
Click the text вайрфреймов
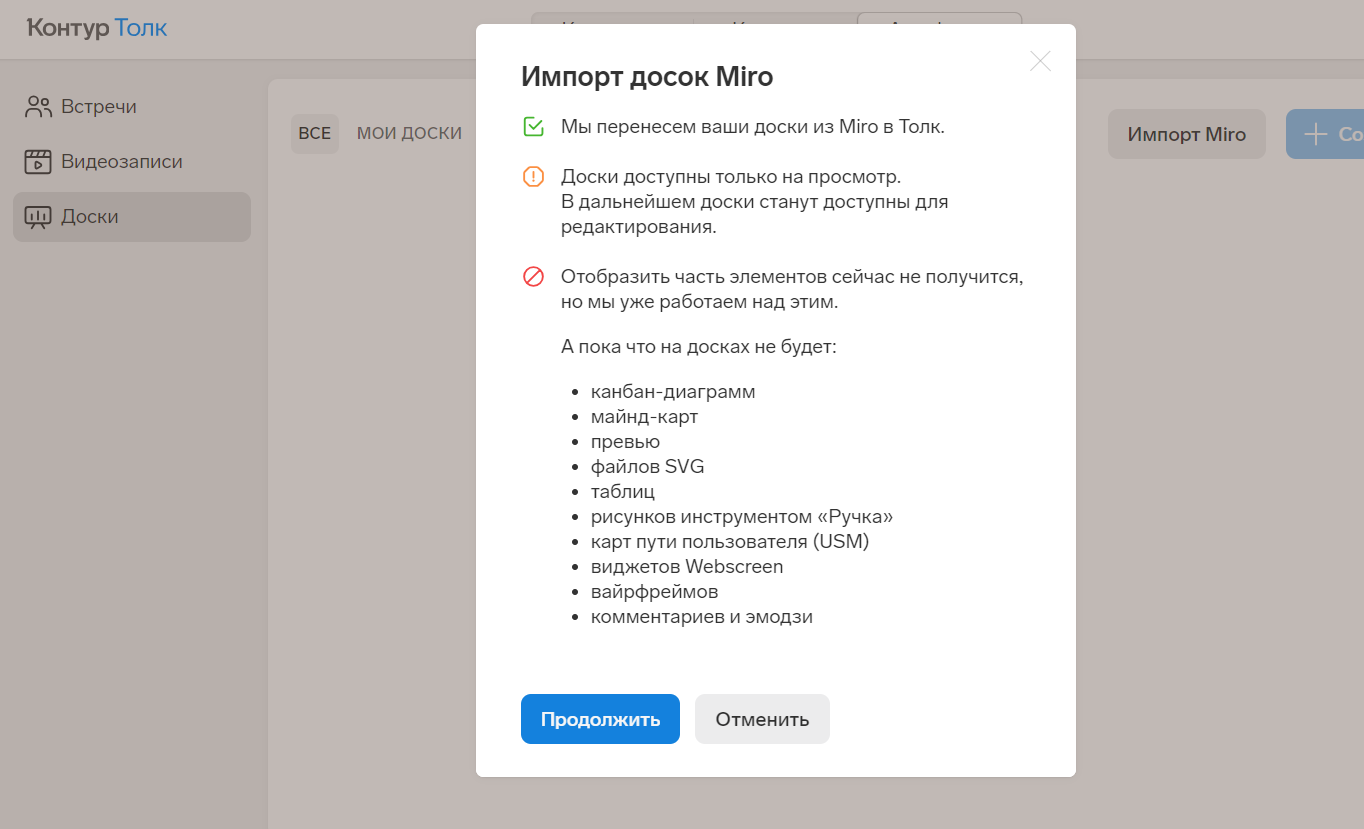[x=654, y=592]
